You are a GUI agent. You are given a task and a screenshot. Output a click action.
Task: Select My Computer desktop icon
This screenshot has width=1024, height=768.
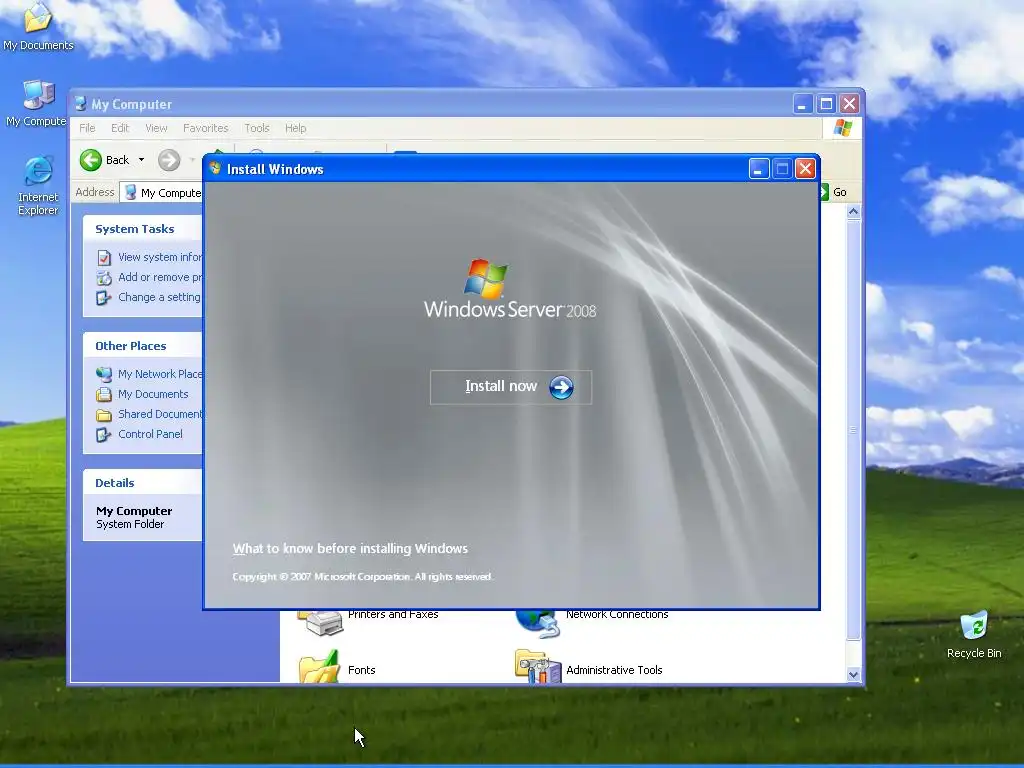tap(36, 103)
